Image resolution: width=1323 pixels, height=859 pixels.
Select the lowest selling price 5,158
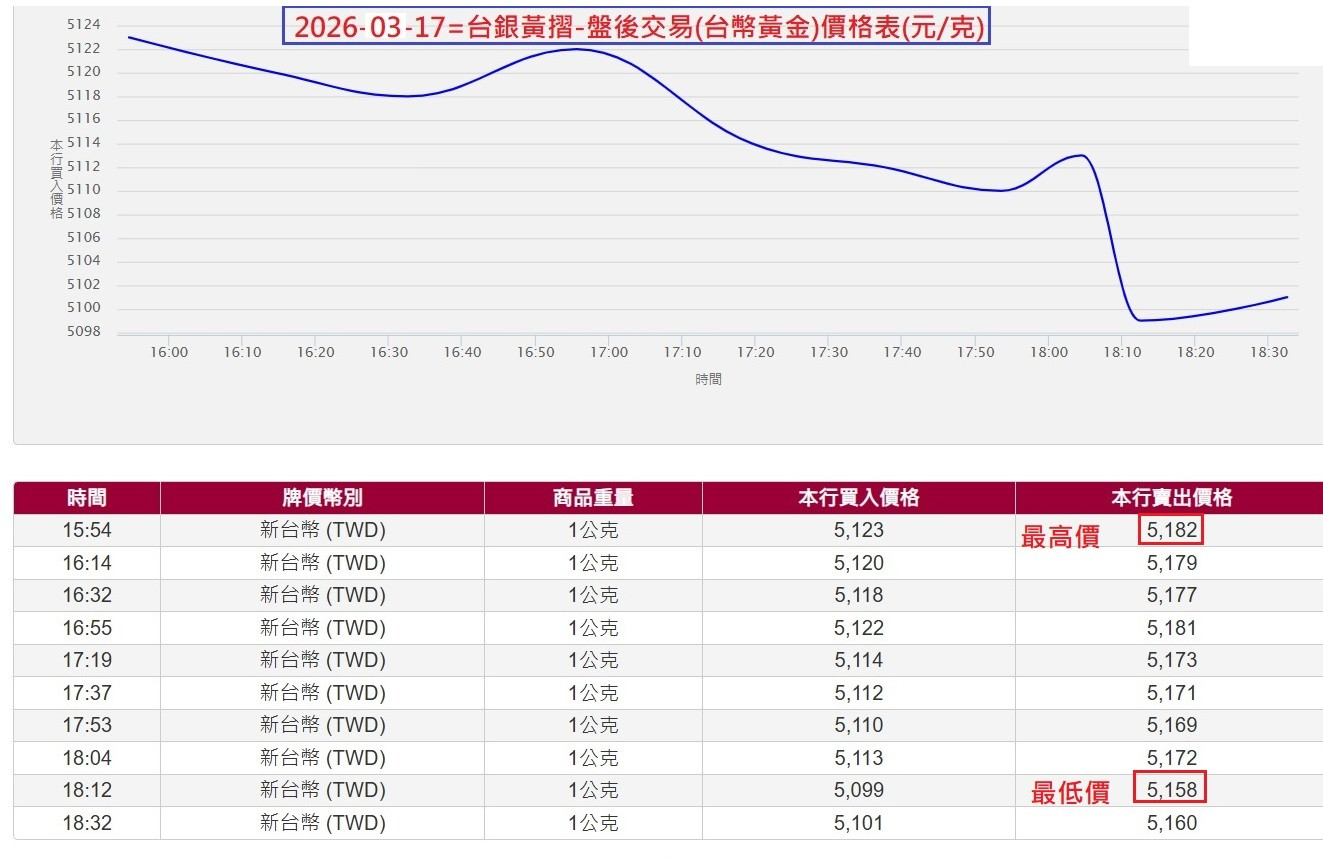(x=1170, y=790)
